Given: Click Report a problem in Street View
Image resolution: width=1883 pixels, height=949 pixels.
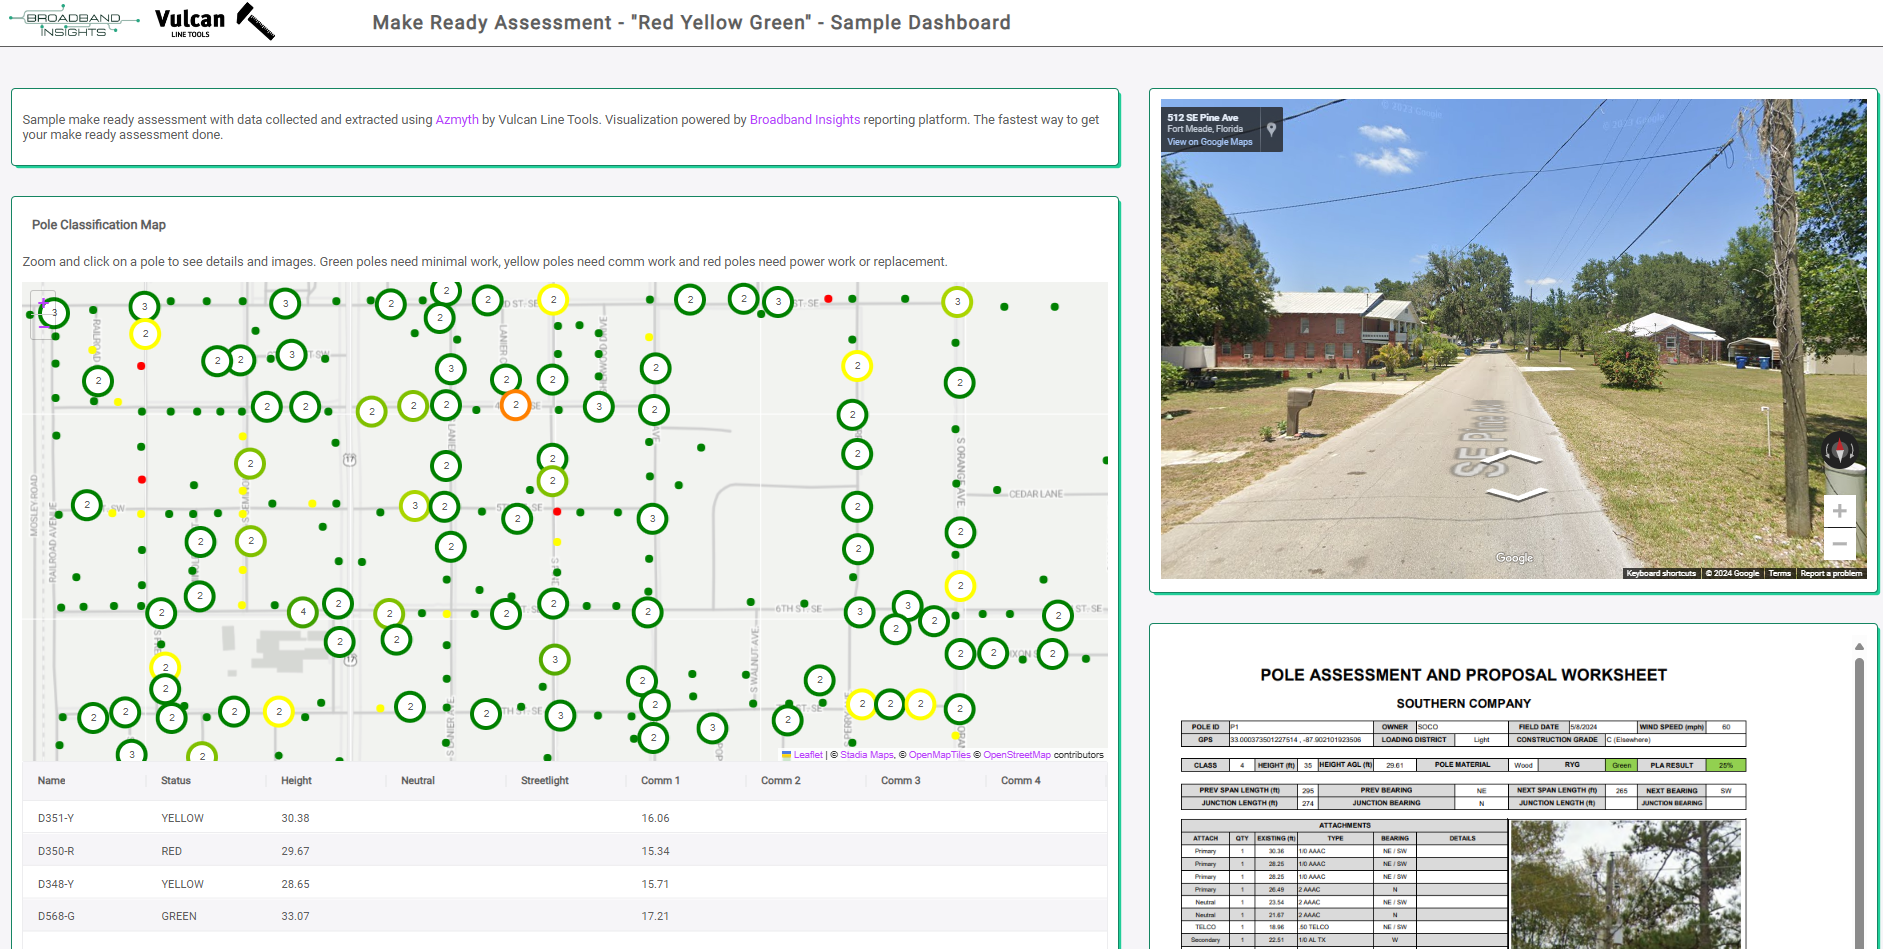Looking at the screenshot, I should (x=1832, y=573).
